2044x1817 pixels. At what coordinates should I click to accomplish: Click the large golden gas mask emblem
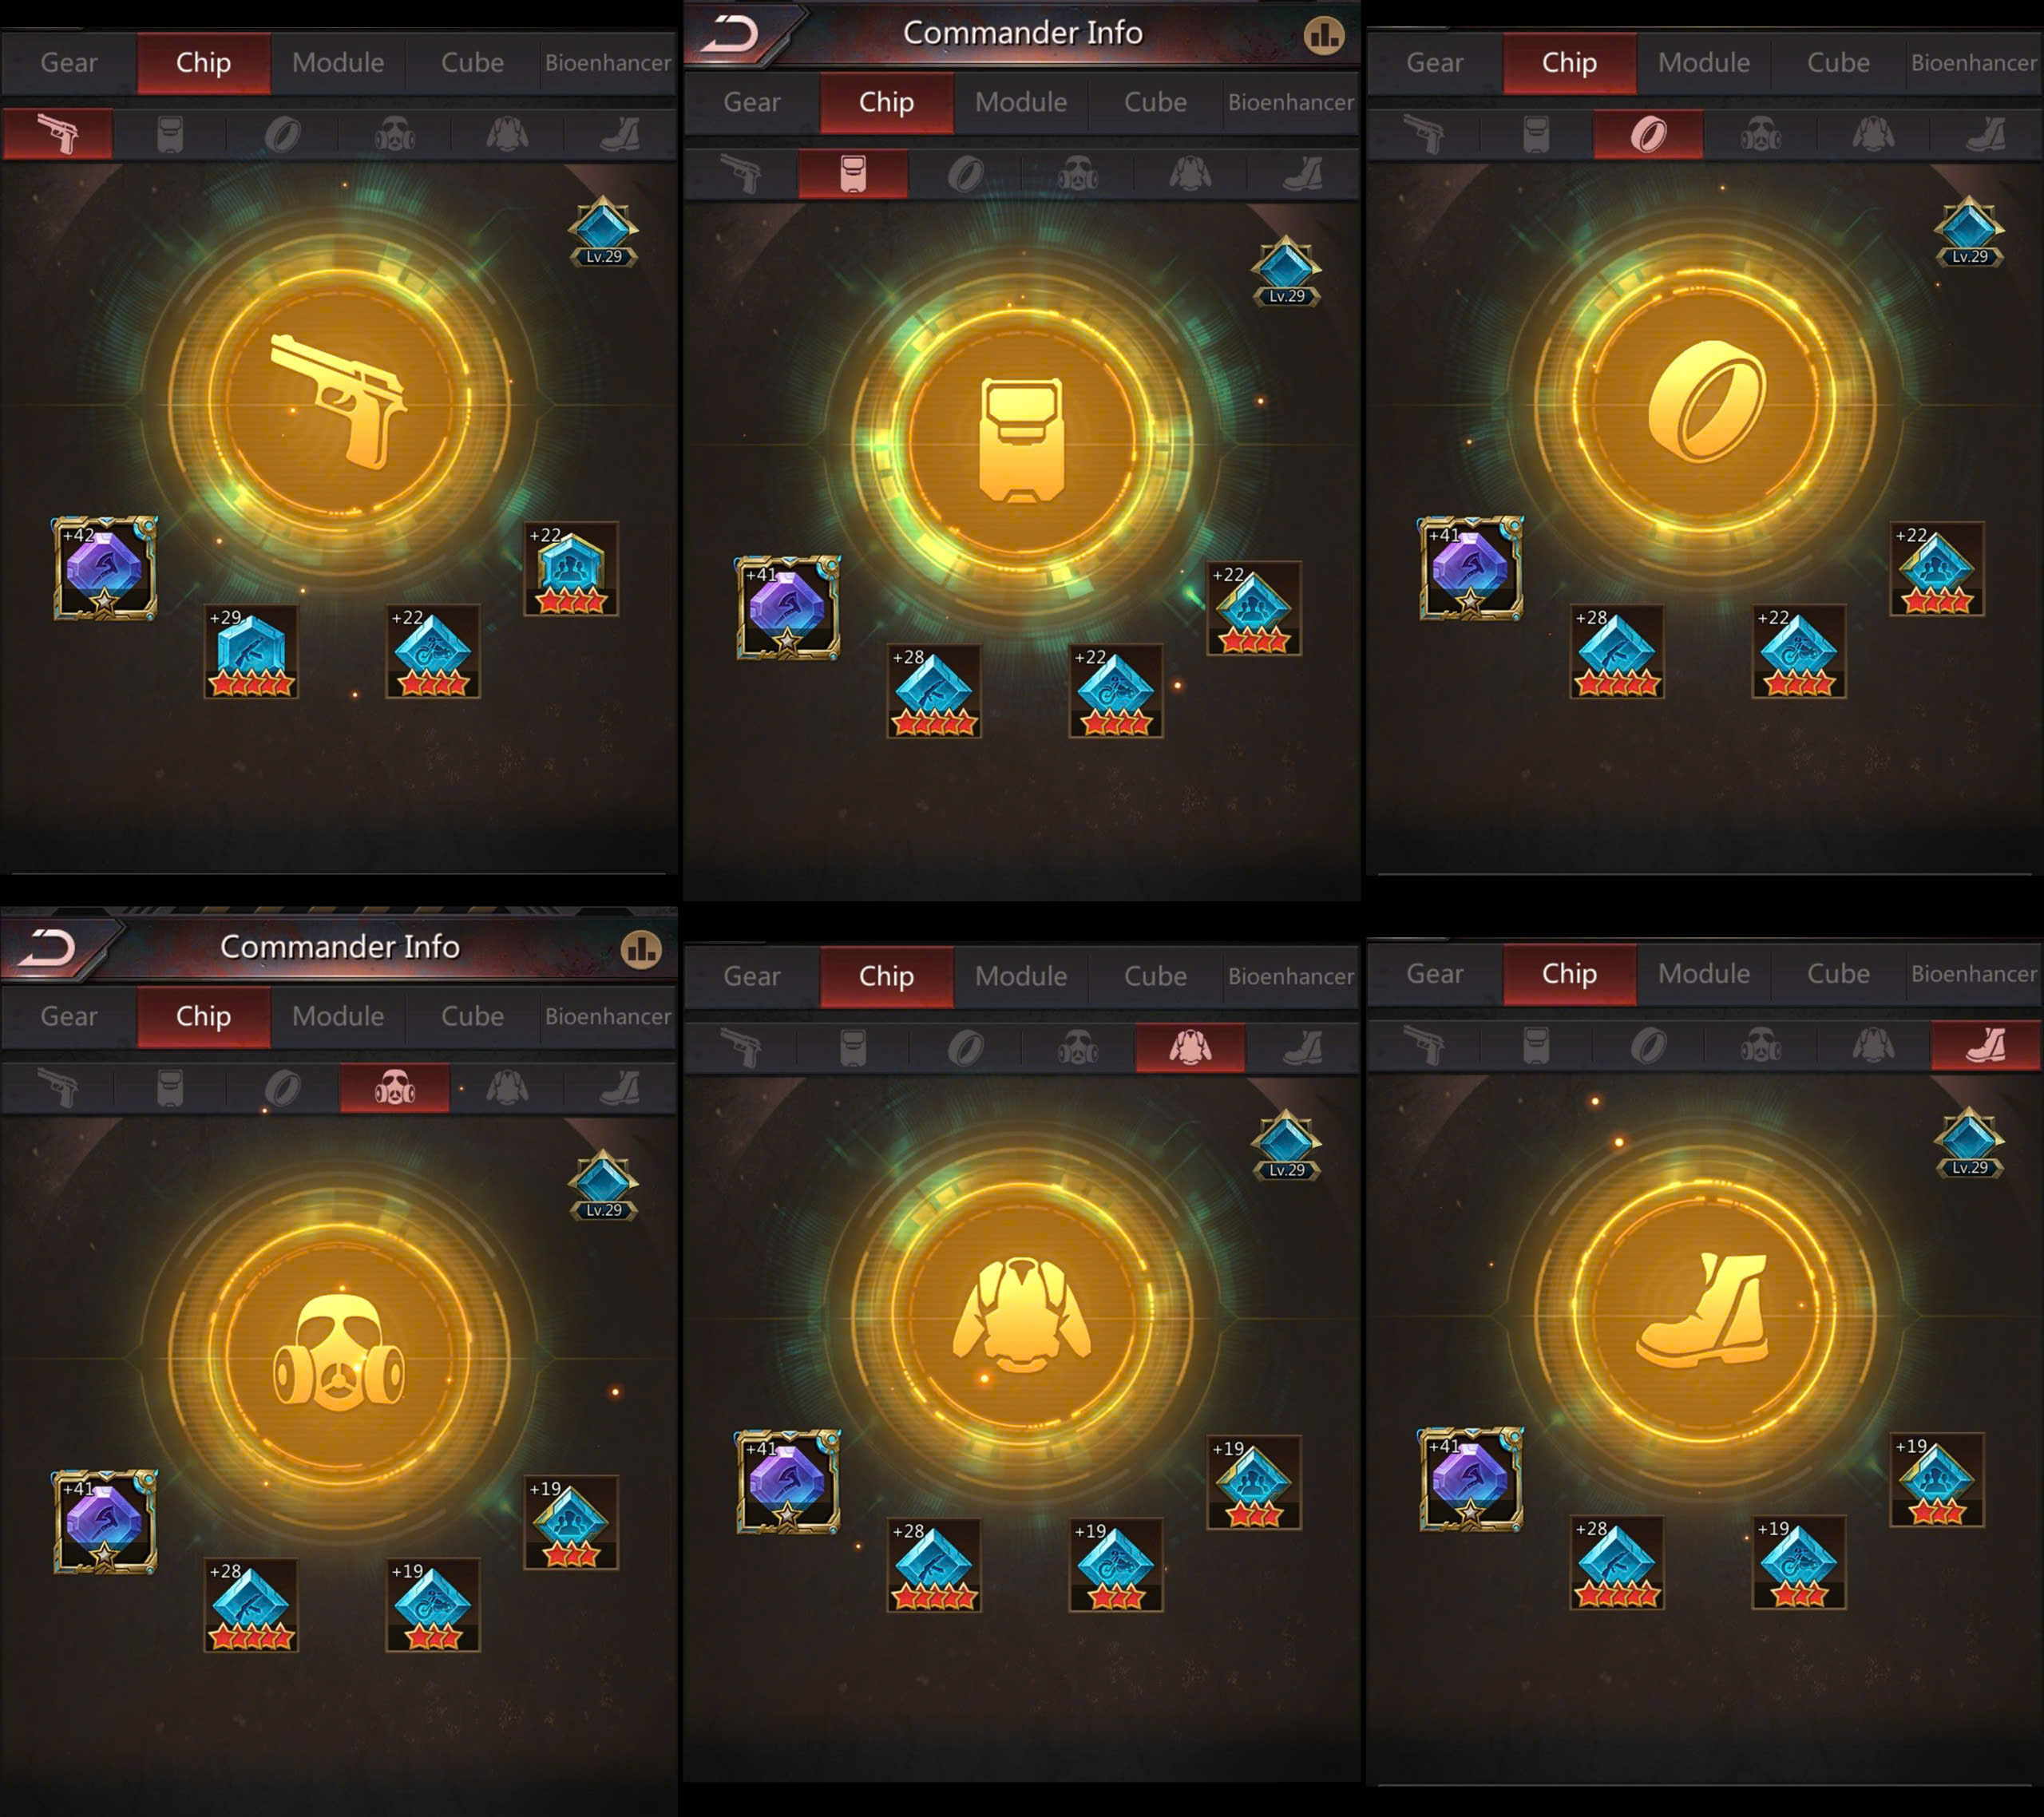[x=339, y=1355]
